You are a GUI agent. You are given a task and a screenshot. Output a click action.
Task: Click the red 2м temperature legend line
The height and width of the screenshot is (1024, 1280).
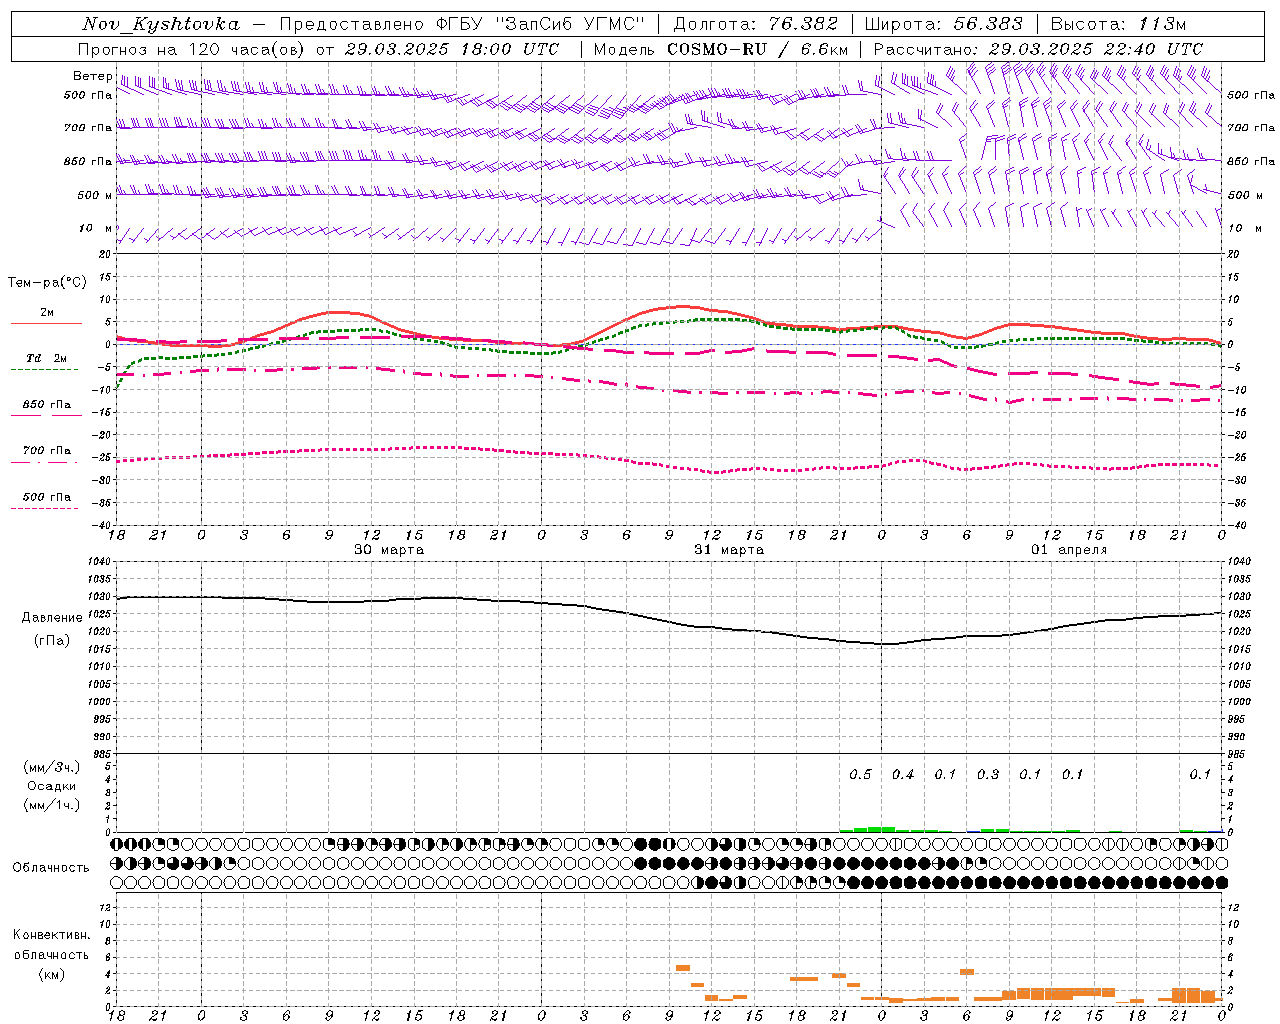pos(46,323)
